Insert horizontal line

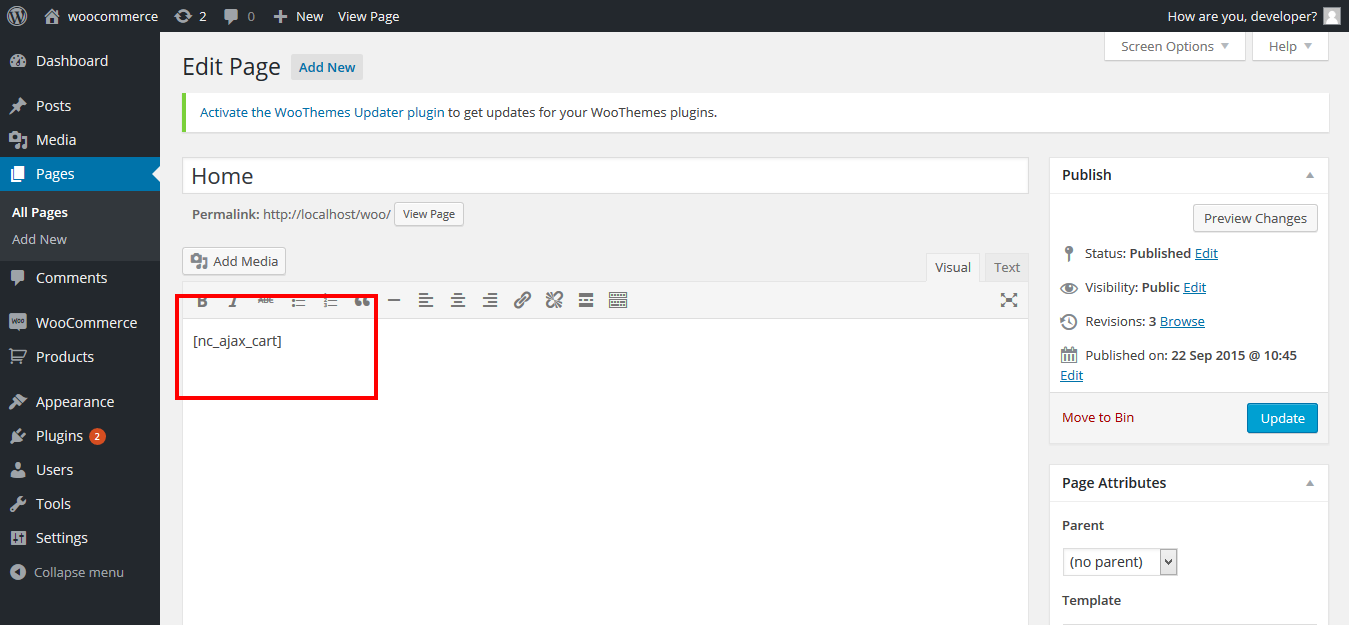tap(394, 300)
